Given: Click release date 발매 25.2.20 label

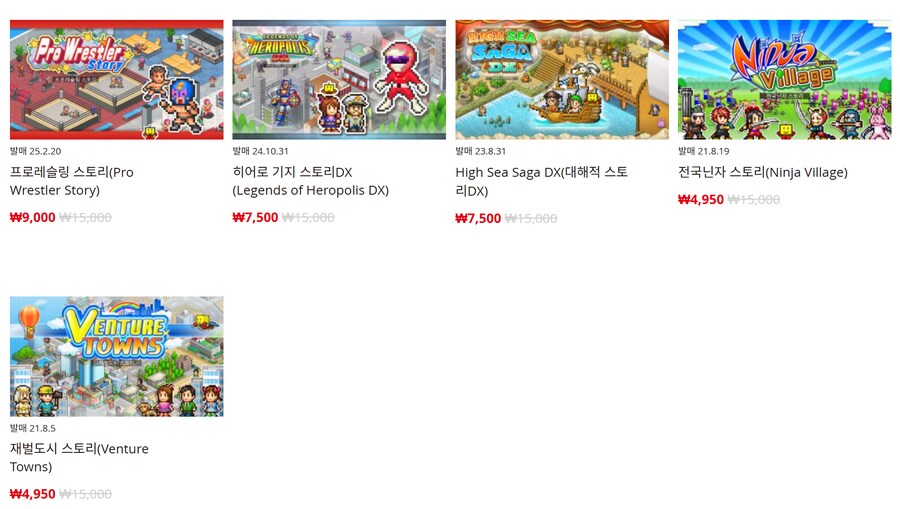Looking at the screenshot, I should click(36, 151).
